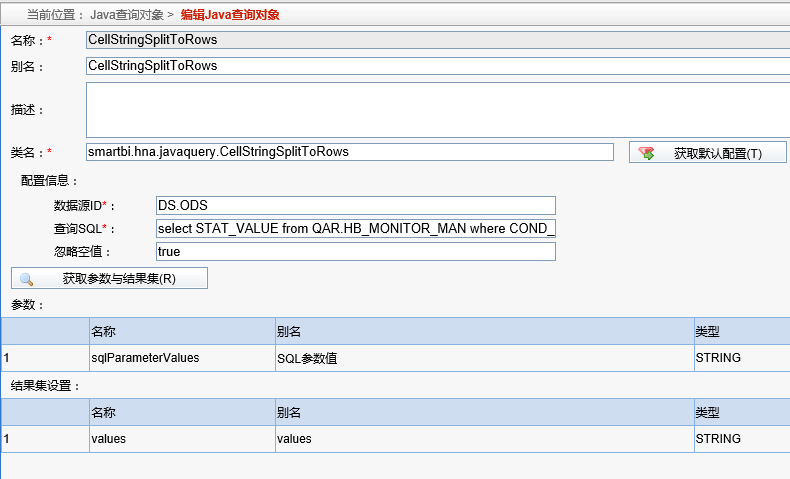Select the sqlParameterValues parameter name cell

pyautogui.click(x=182, y=358)
